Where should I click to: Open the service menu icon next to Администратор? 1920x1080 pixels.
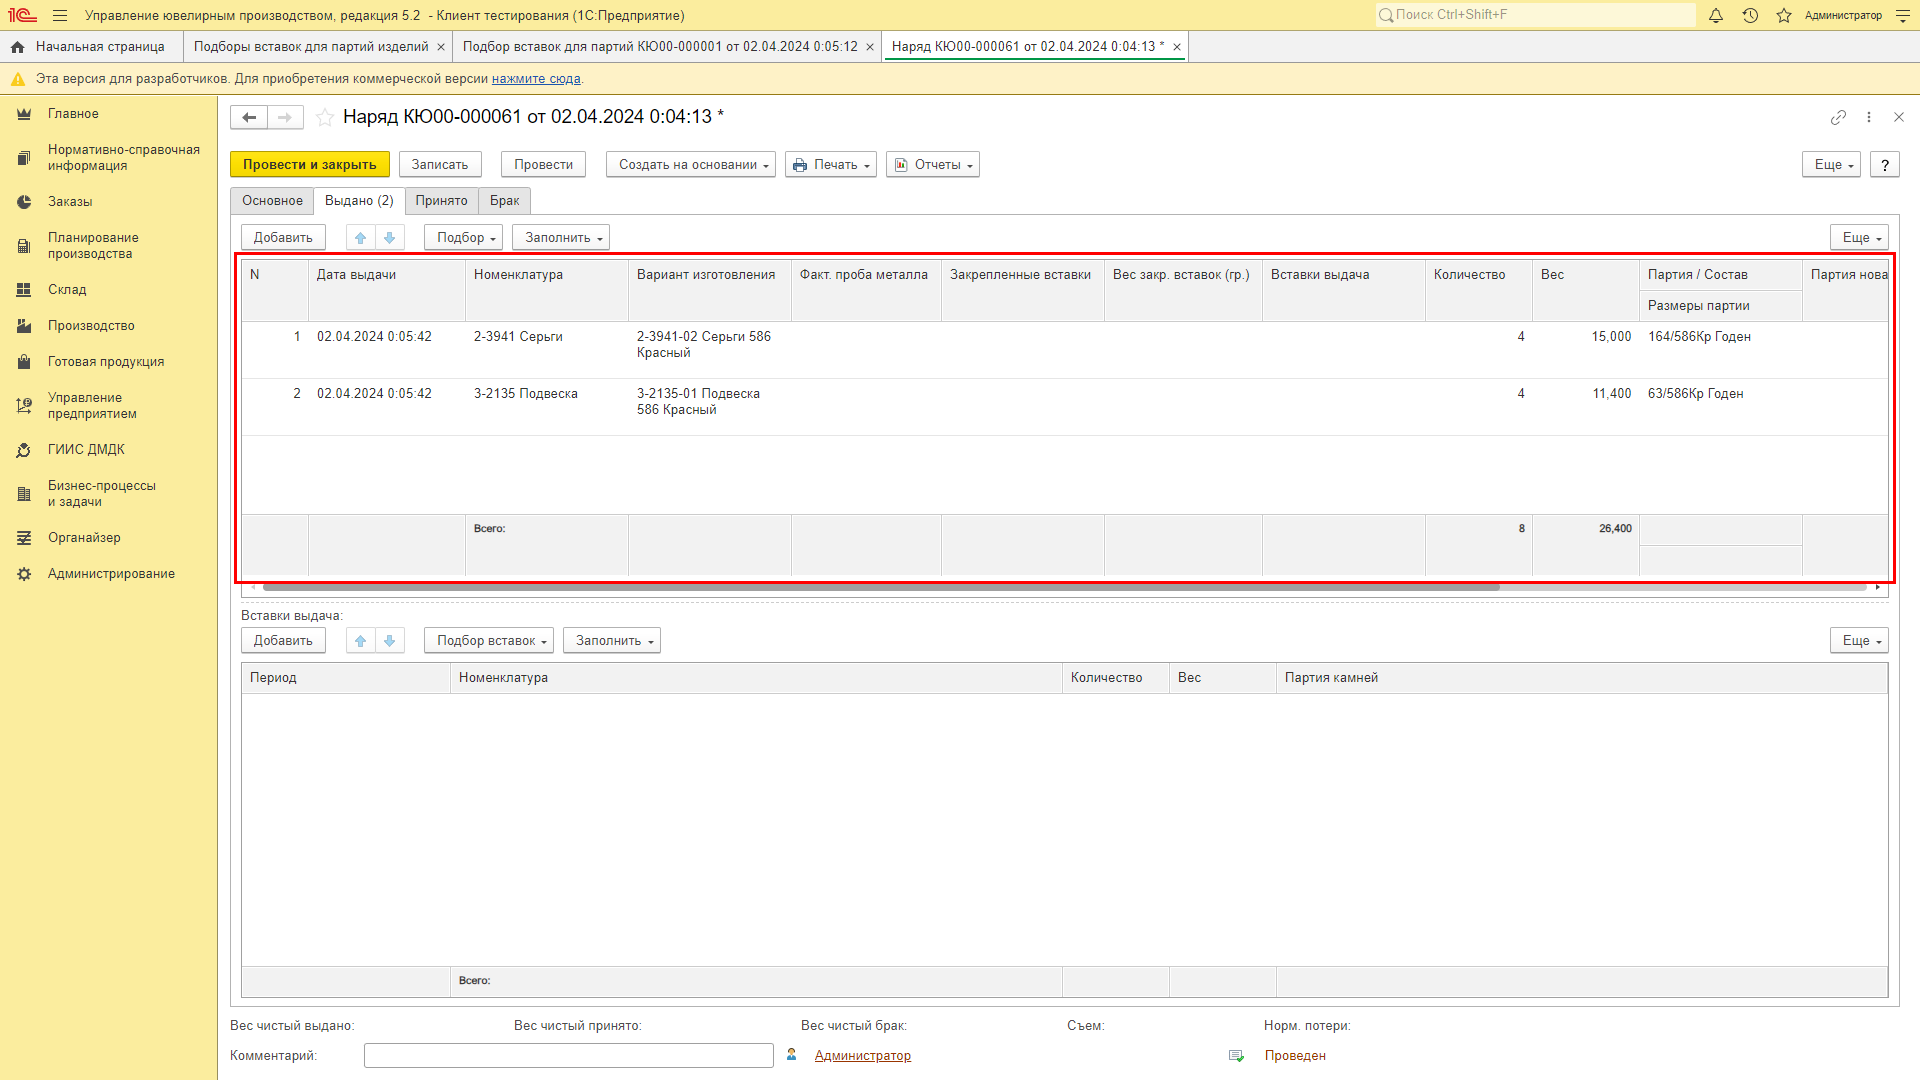pos(1903,15)
